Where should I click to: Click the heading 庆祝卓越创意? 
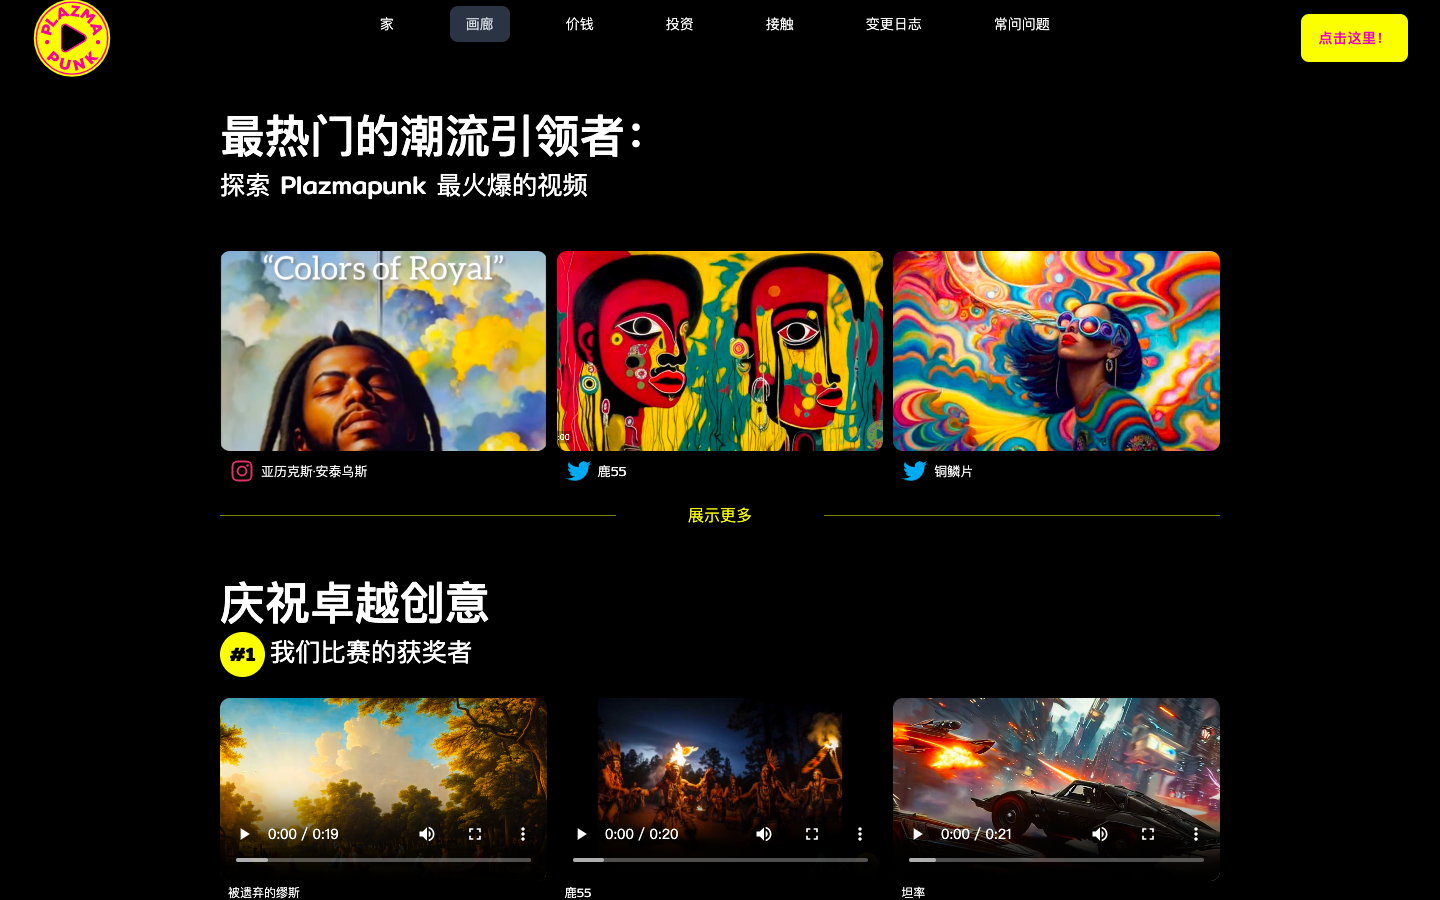pos(354,603)
